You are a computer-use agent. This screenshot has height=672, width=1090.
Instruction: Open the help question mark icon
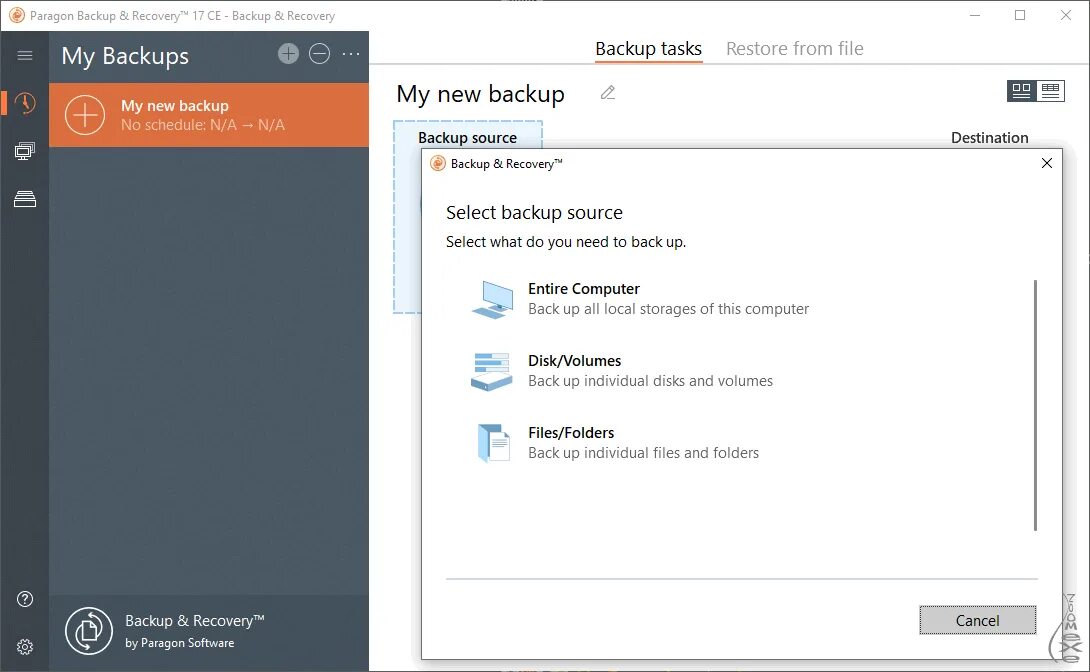(25, 599)
